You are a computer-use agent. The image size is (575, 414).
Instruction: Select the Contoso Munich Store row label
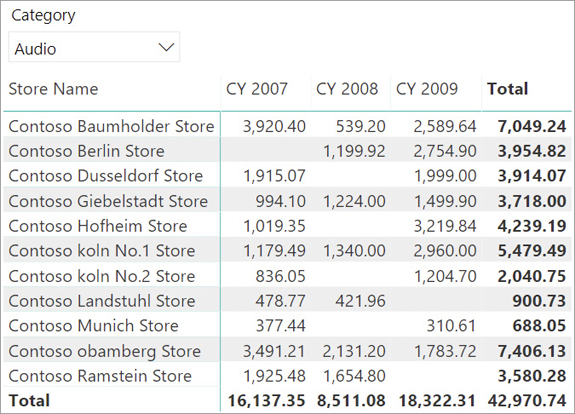pos(94,326)
